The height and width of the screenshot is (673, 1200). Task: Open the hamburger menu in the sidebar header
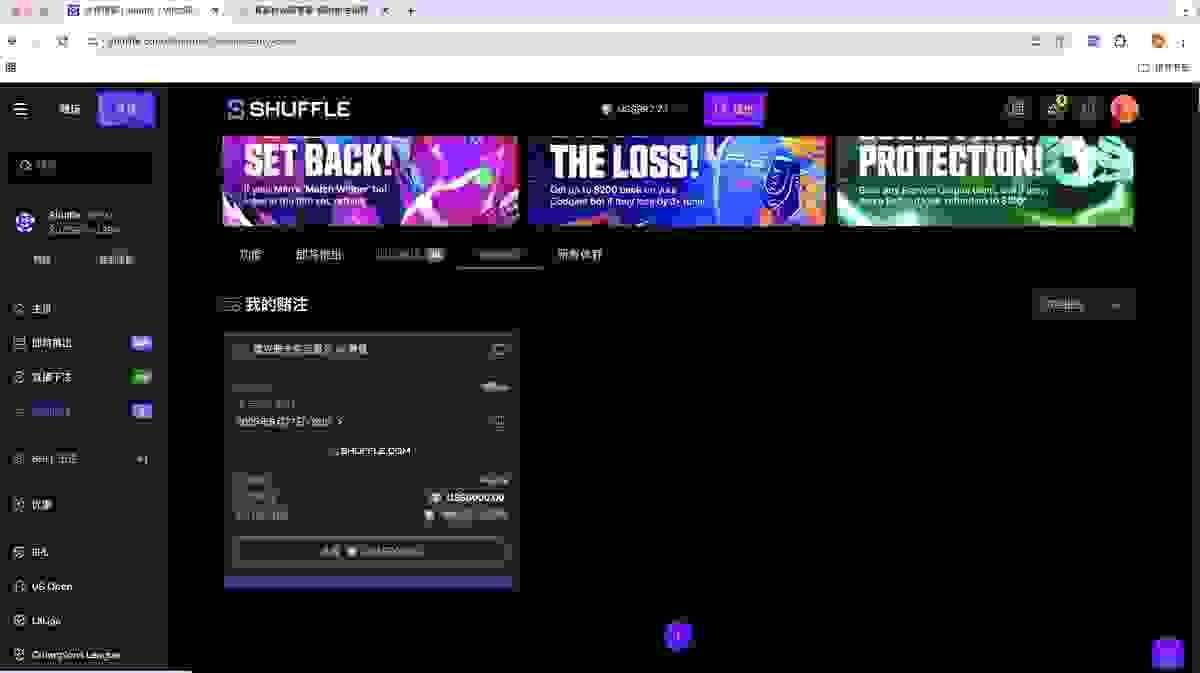pyautogui.click(x=21, y=109)
